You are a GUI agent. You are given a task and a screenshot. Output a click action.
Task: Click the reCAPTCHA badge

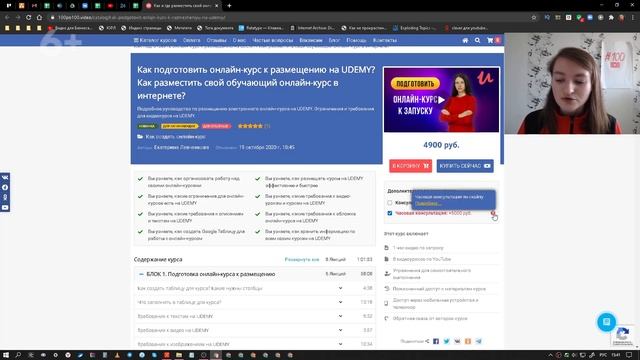tap(623, 336)
